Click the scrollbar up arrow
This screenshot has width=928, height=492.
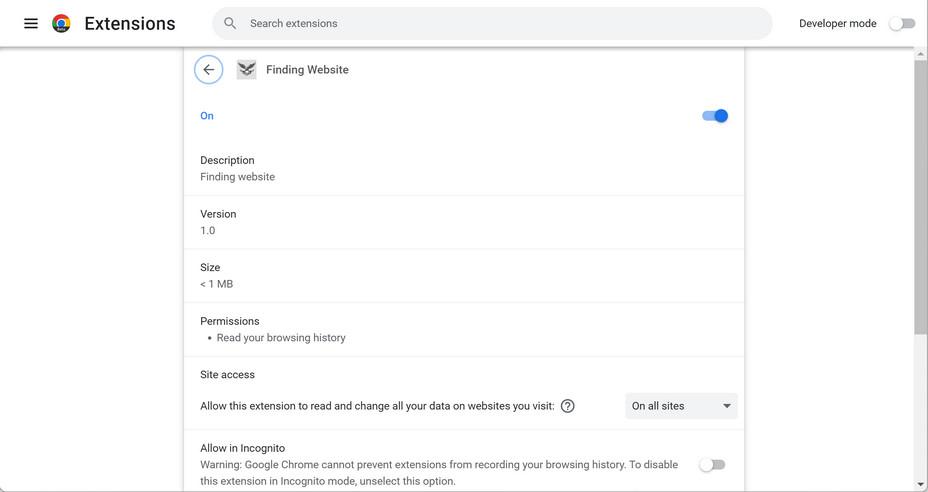tap(920, 54)
